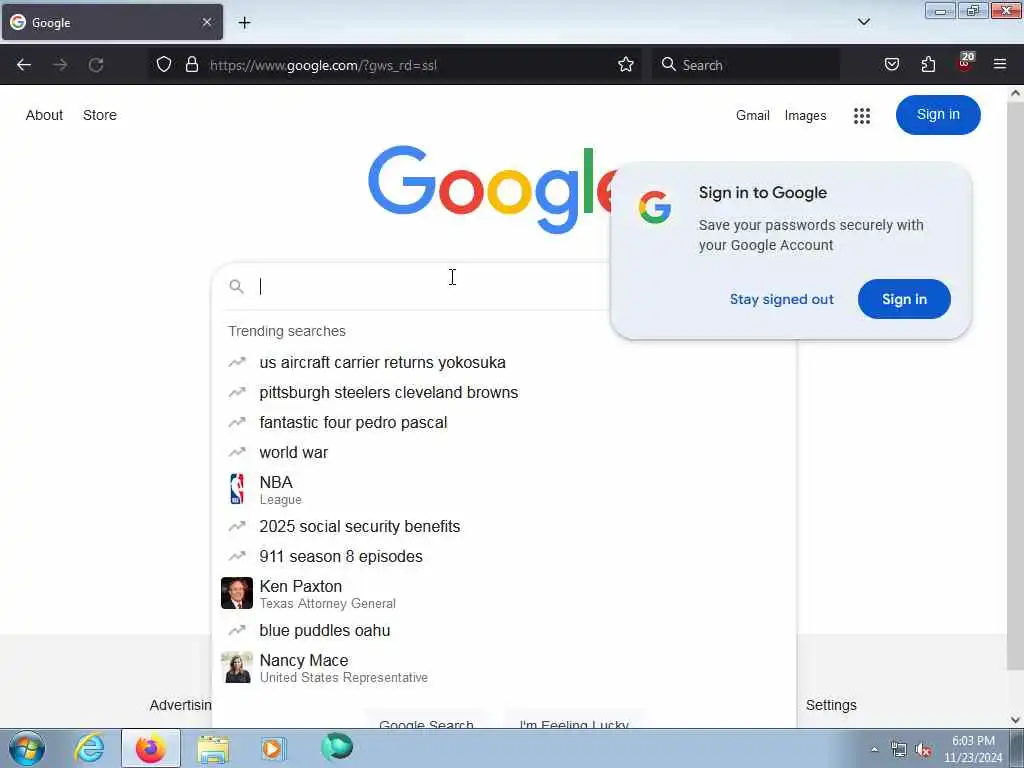Focus the Firefox toolbar Search box
The width and height of the screenshot is (1024, 768).
[746, 65]
